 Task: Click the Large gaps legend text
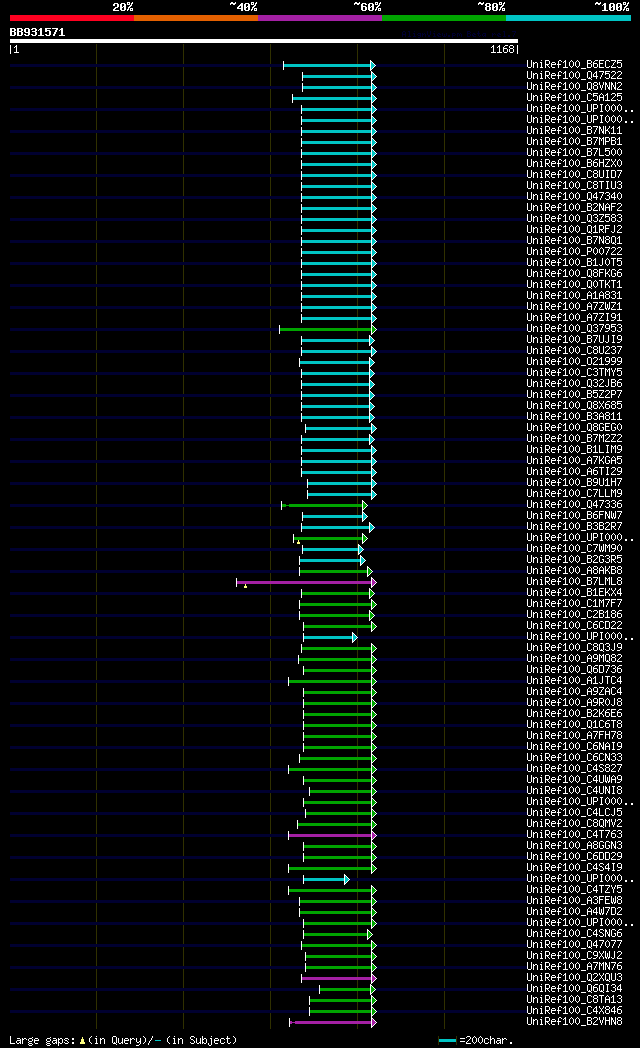[123, 1041]
